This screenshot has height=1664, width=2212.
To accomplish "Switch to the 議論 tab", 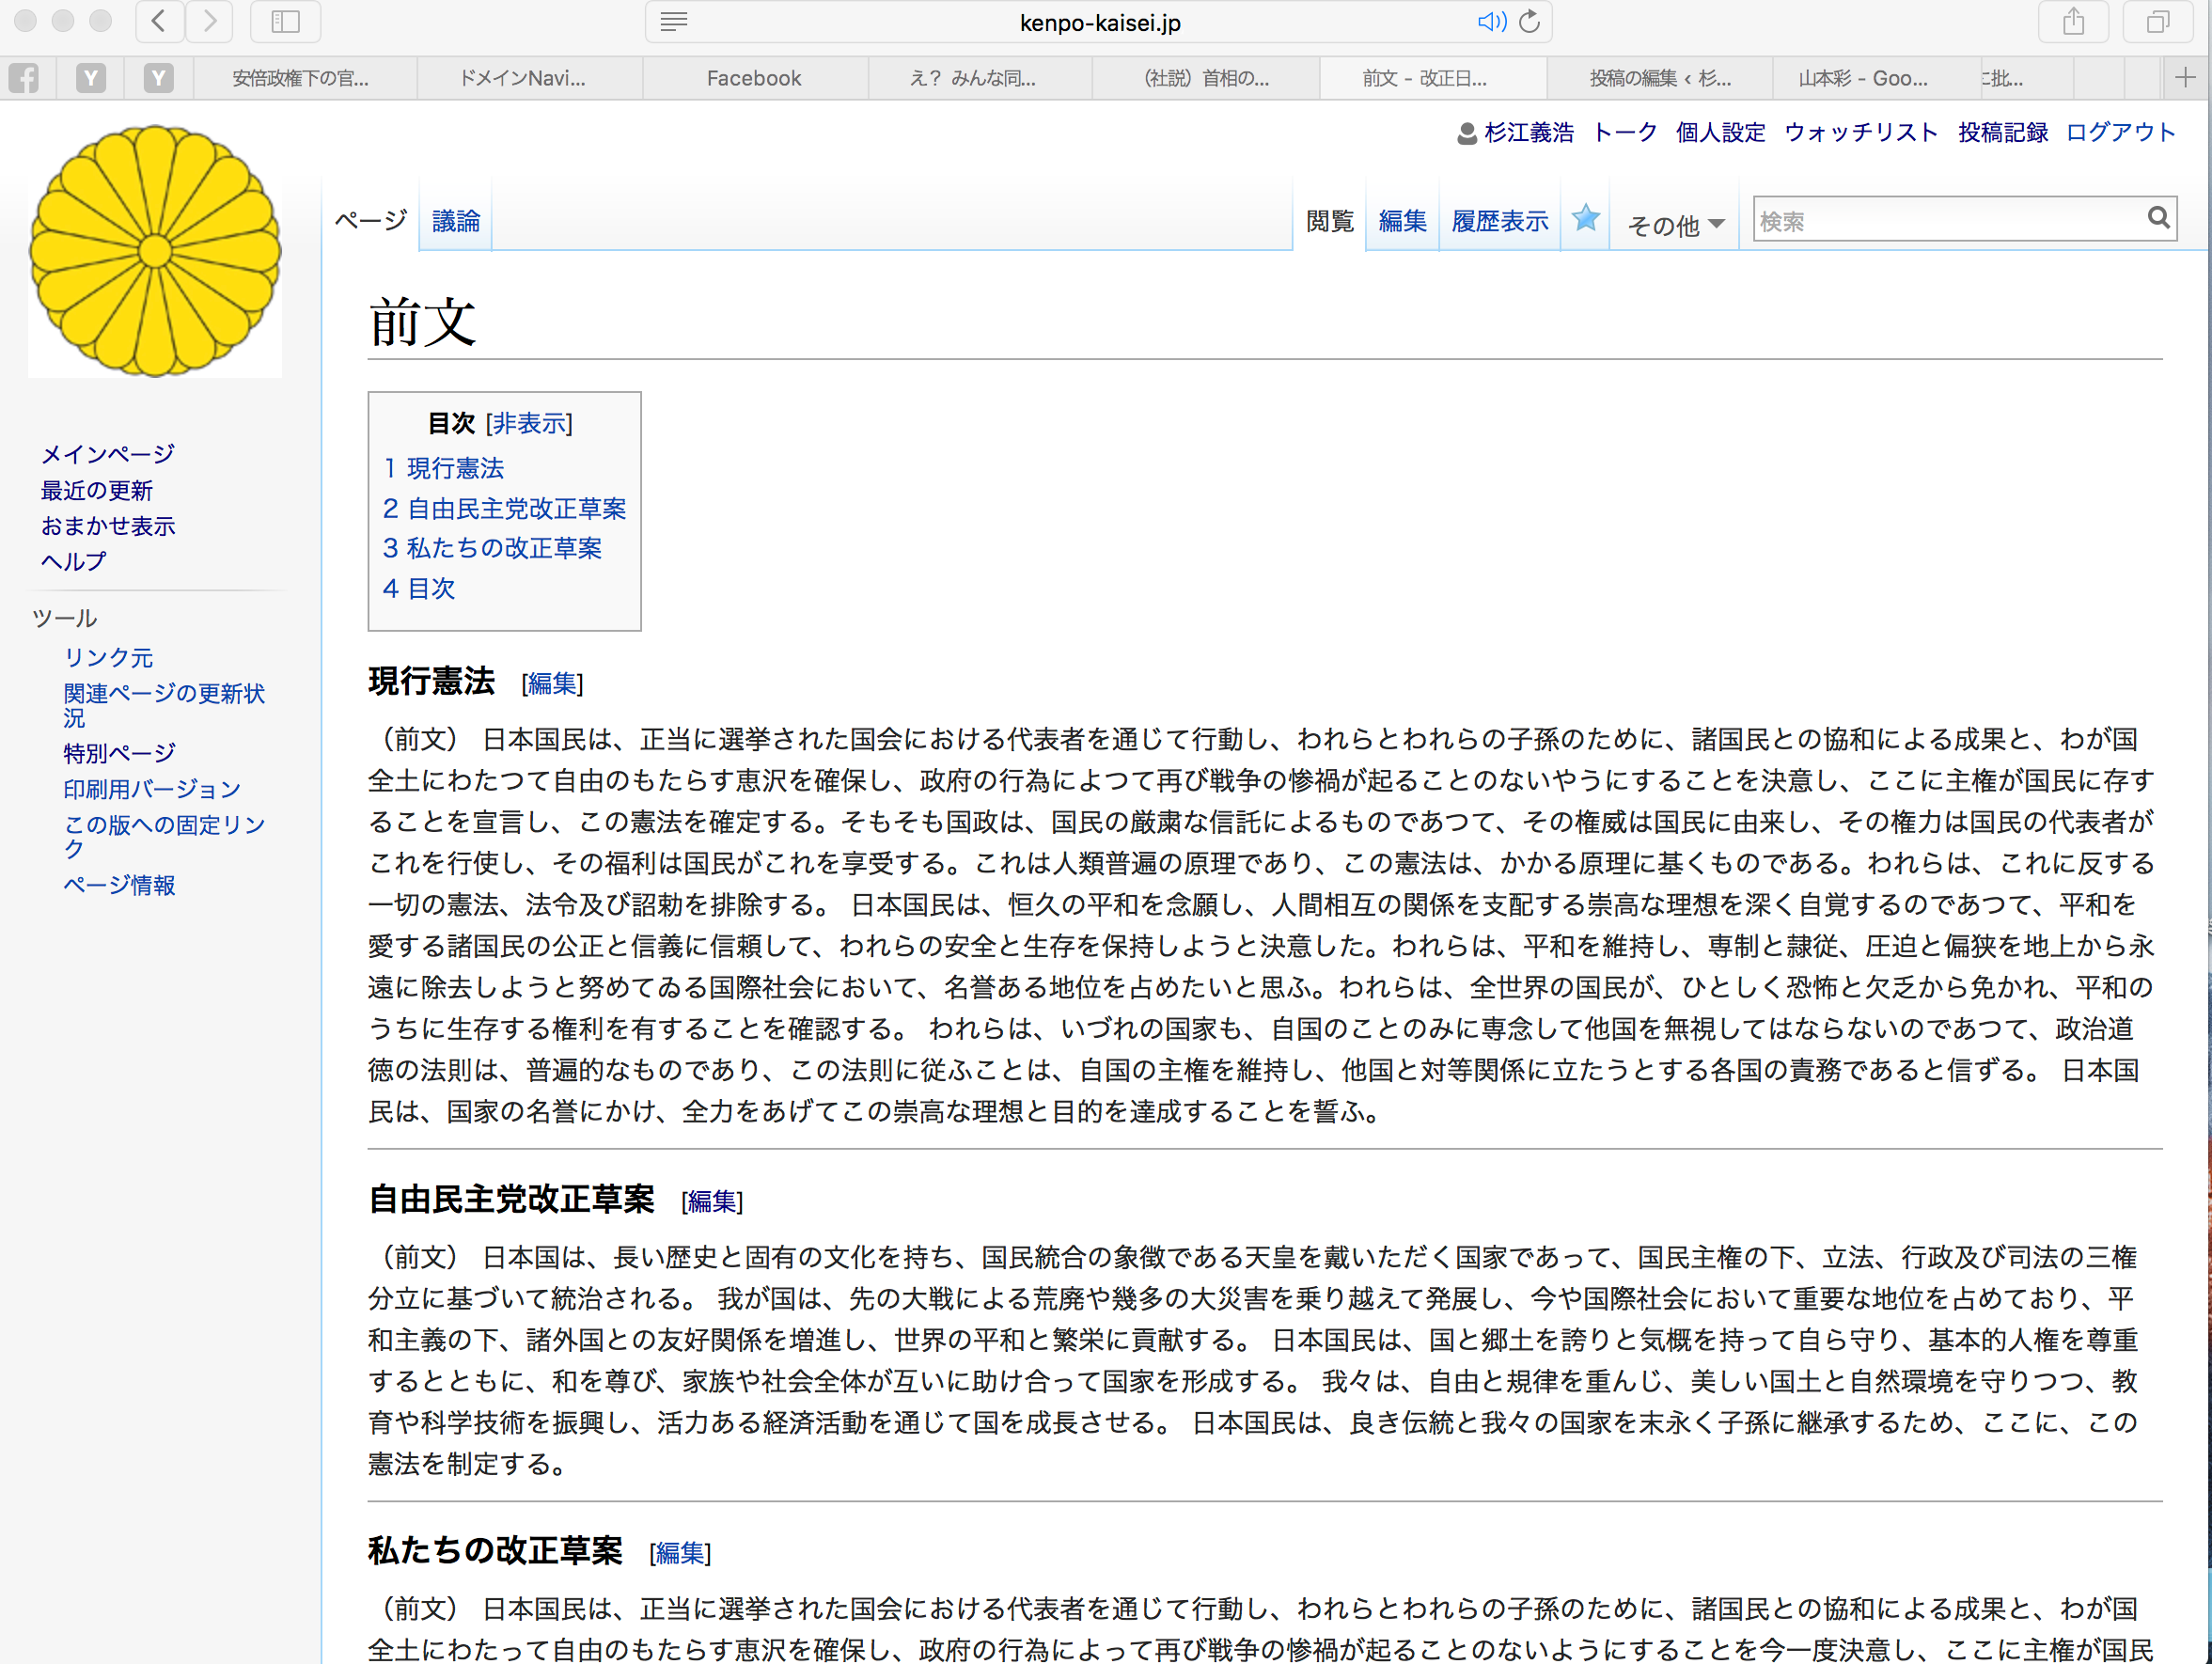I will tap(456, 221).
